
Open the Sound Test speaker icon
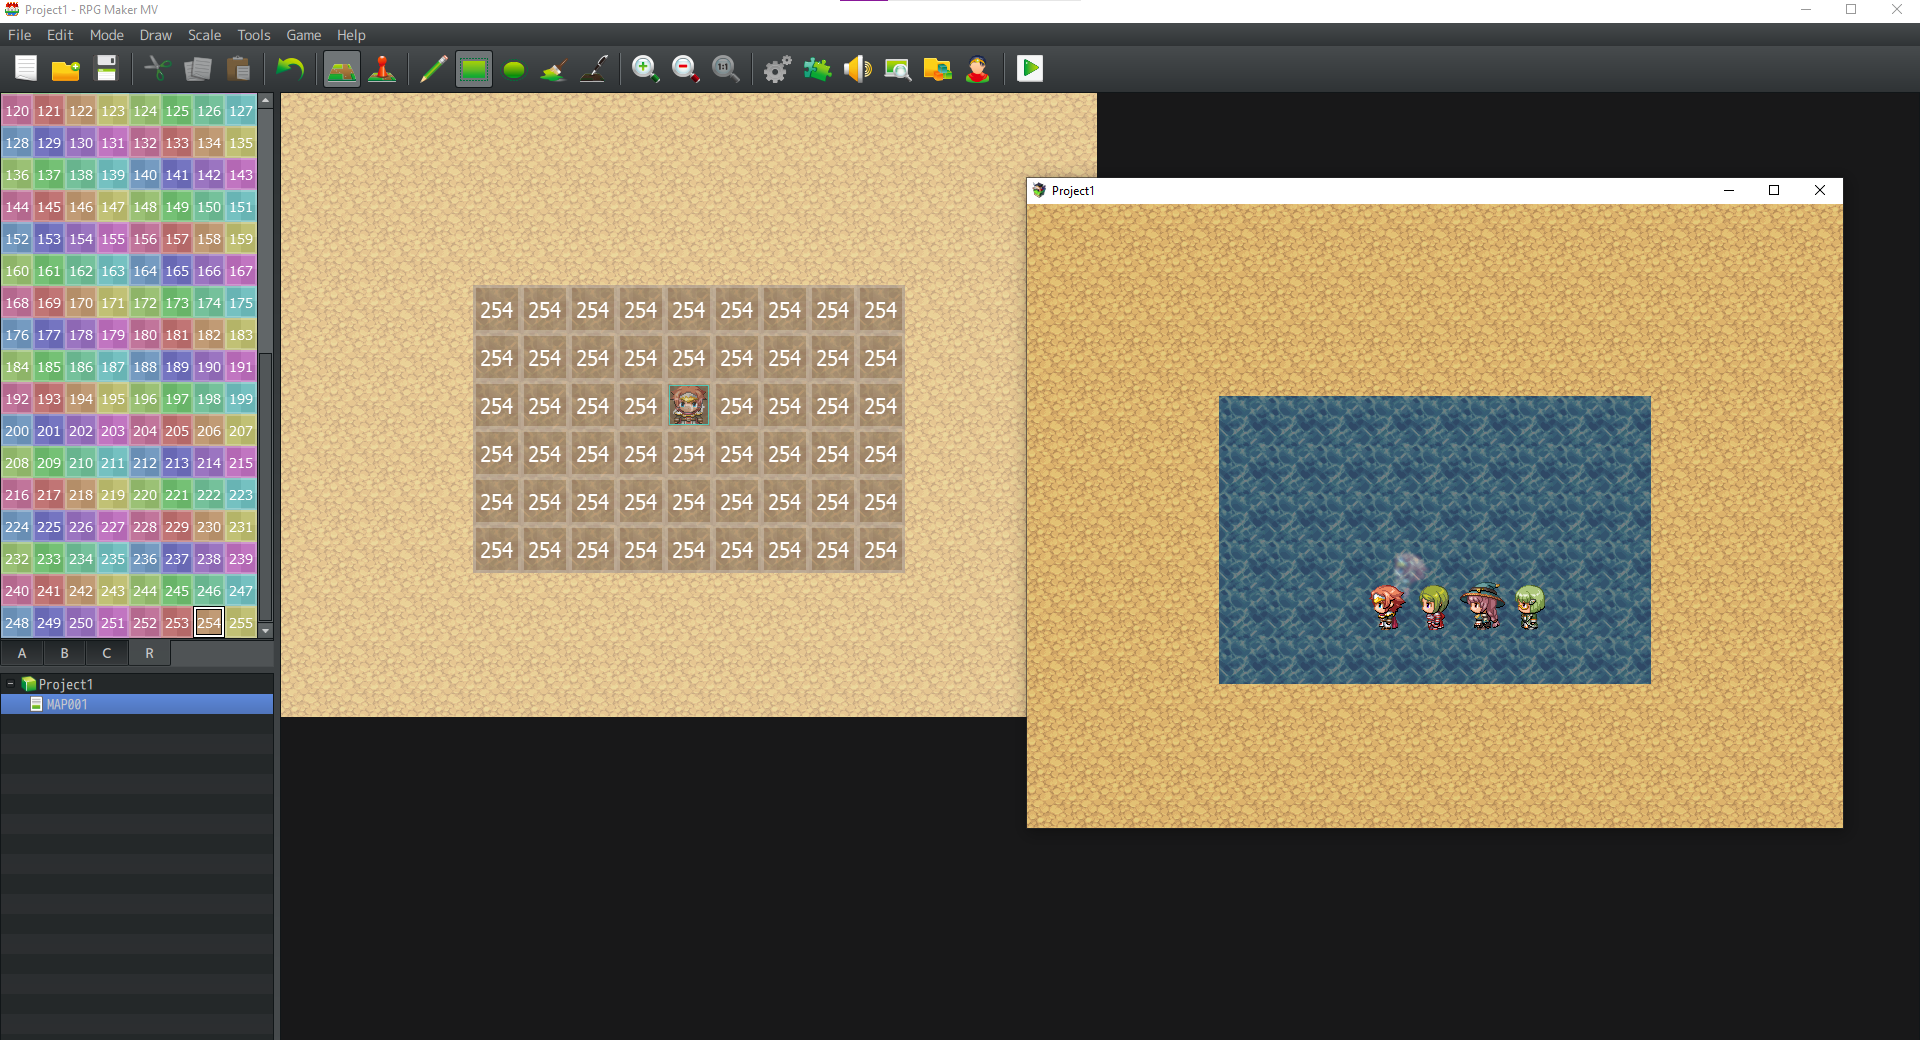(858, 69)
